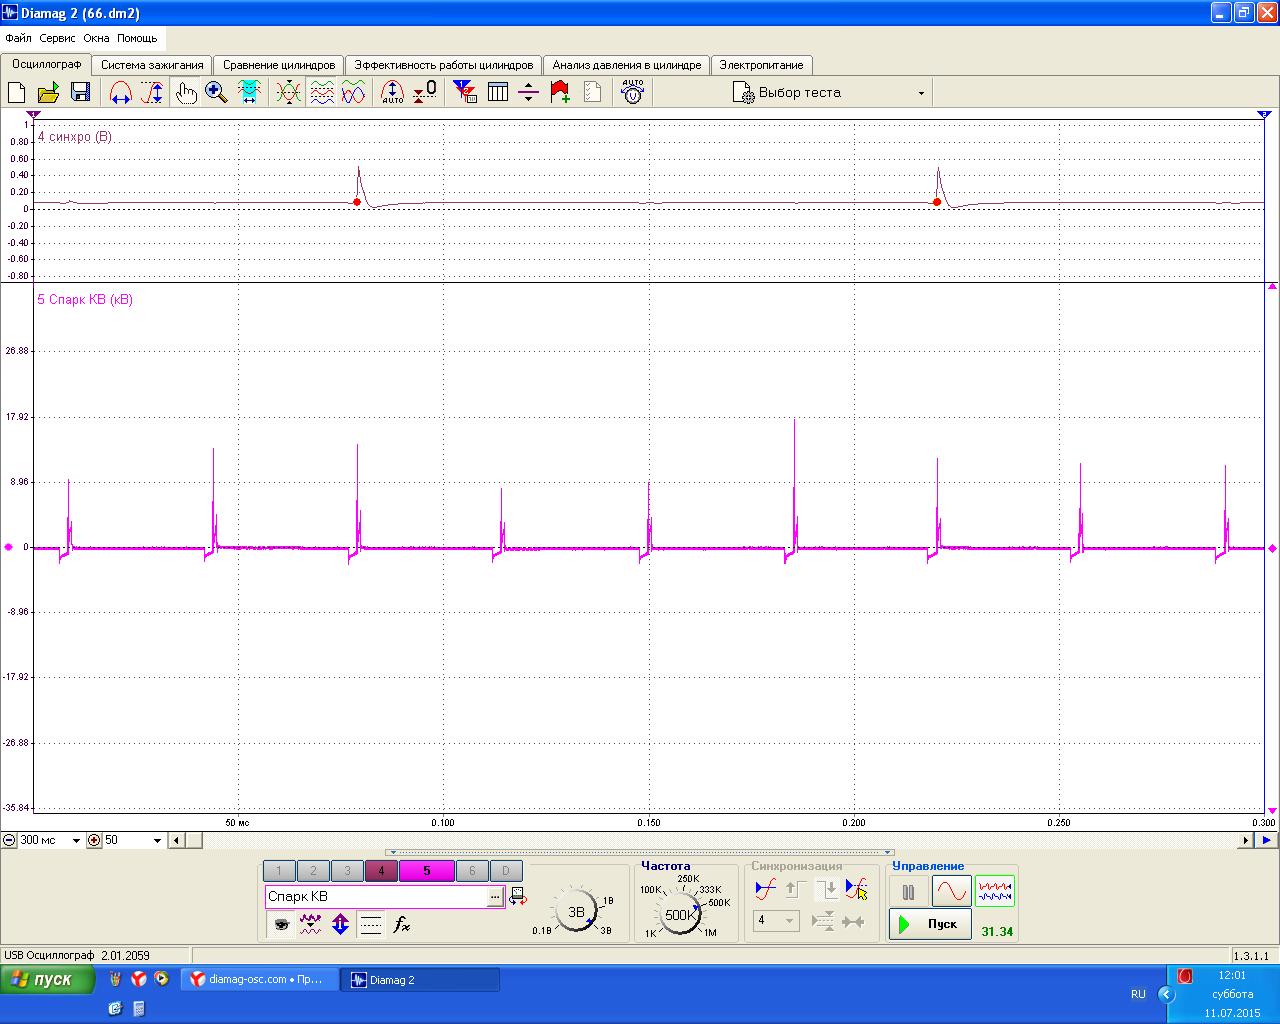Viewport: 1280px width, 1024px height.
Task: Click the frequency 500K knob
Action: (680, 914)
